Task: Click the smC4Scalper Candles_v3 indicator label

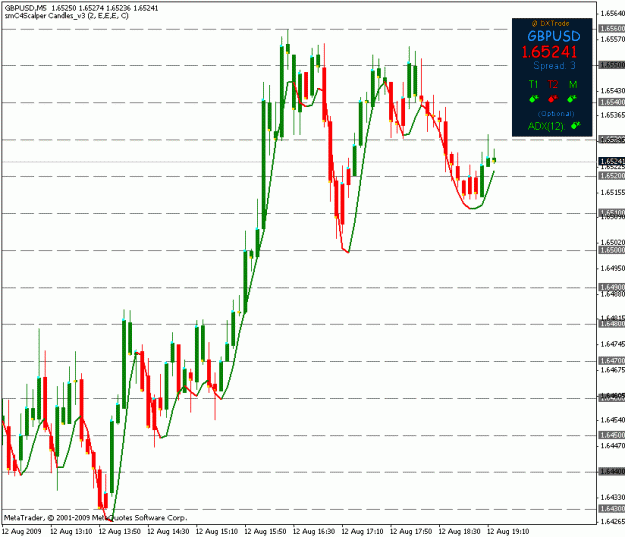Action: pyautogui.click(x=67, y=16)
